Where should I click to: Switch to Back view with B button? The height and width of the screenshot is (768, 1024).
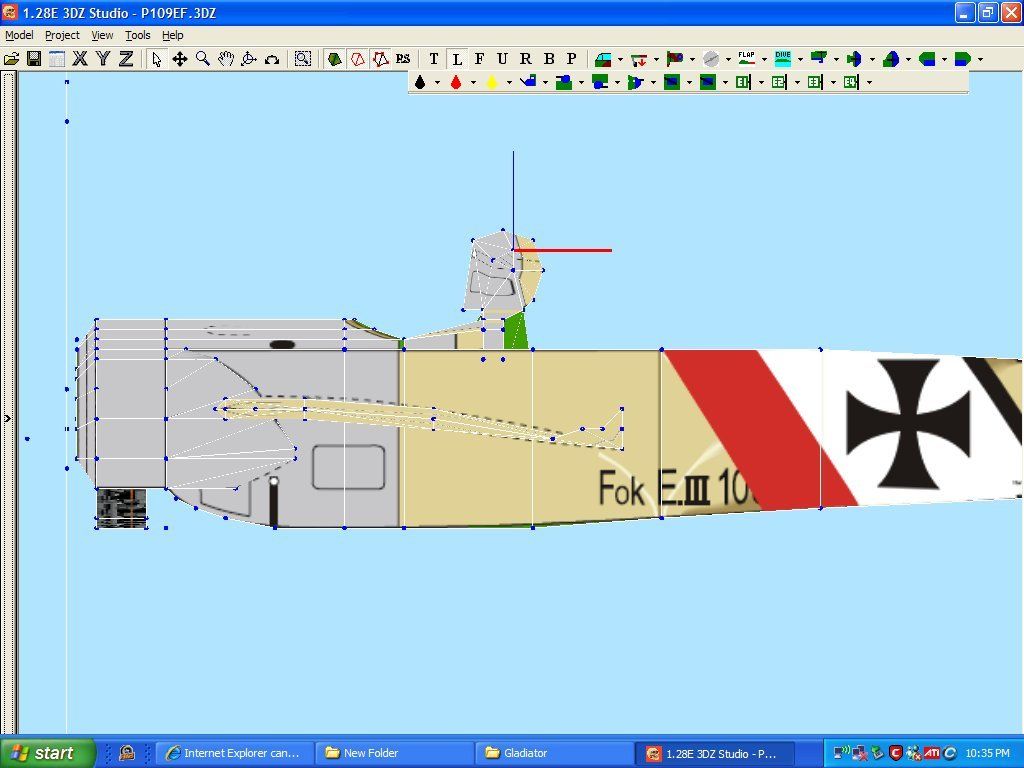[x=549, y=59]
